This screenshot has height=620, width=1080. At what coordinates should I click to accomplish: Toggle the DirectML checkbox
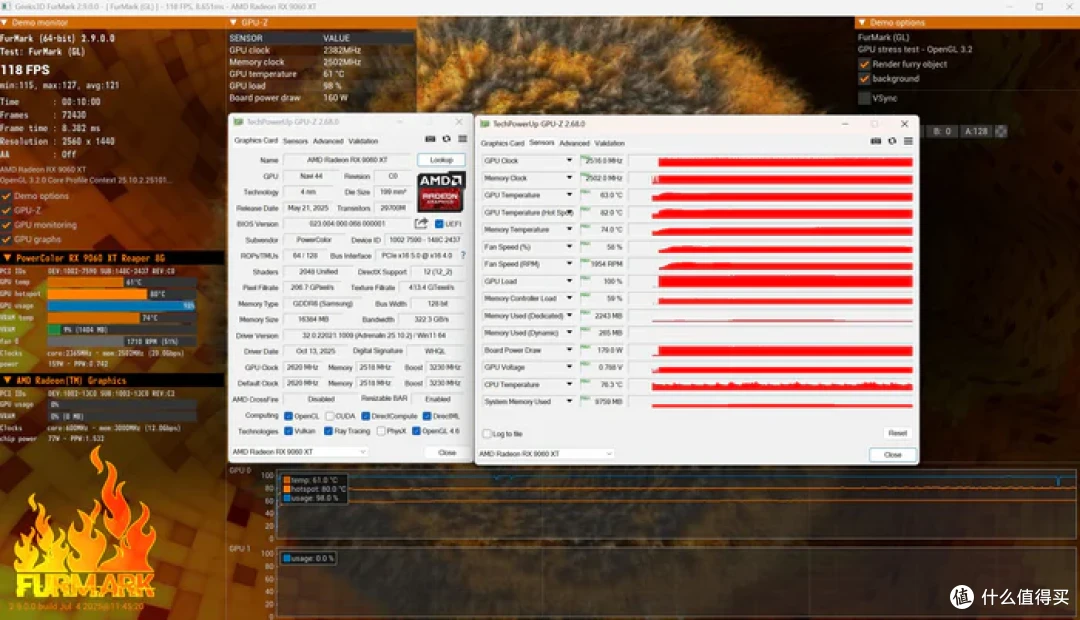coord(427,416)
